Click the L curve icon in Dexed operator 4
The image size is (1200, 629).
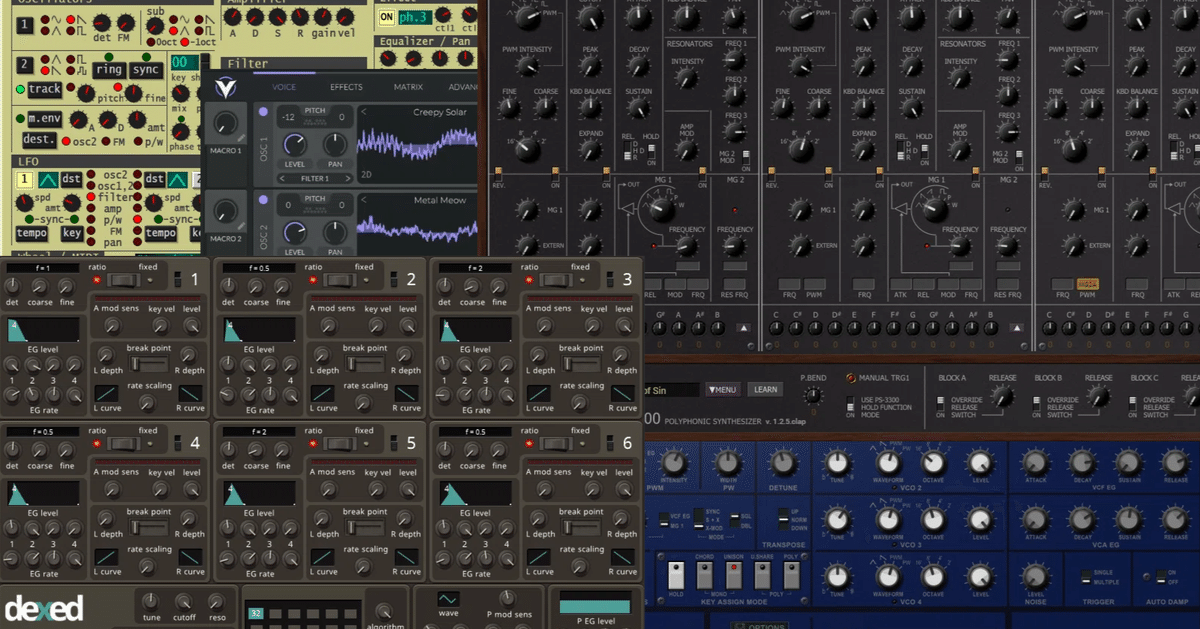click(107, 556)
